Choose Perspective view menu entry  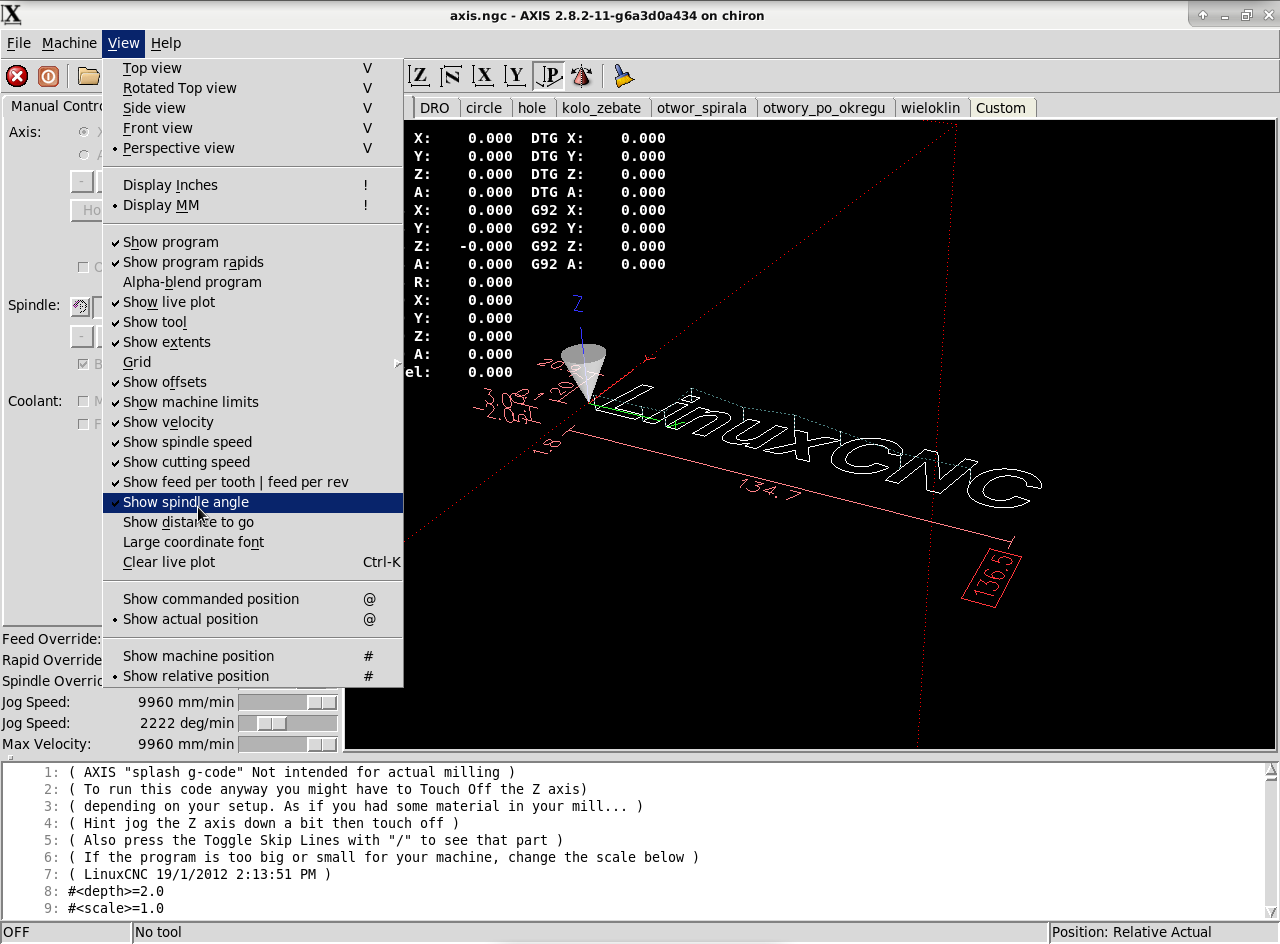pyautogui.click(x=253, y=148)
